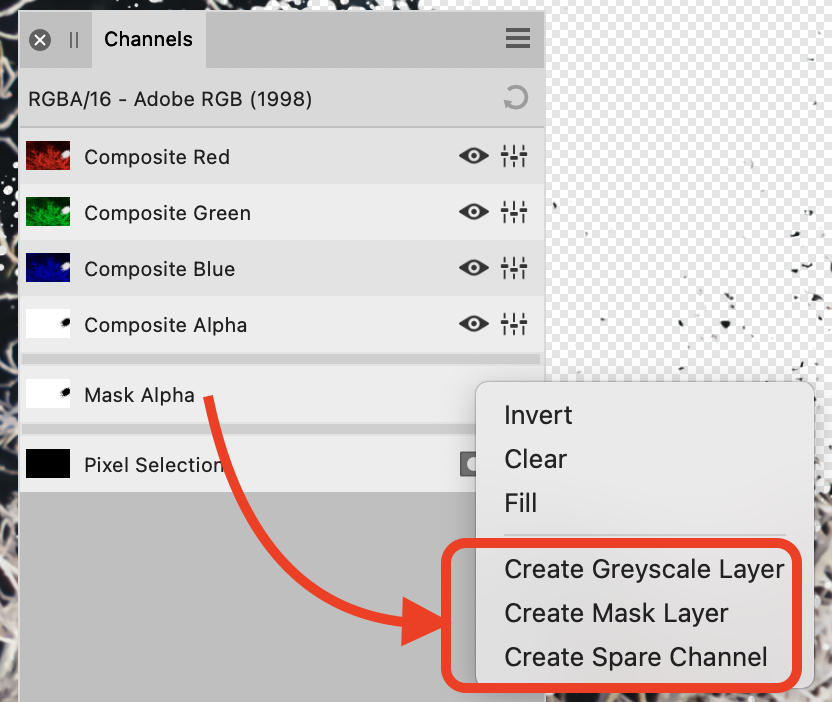Open the Channels panel options menu

tap(517, 38)
